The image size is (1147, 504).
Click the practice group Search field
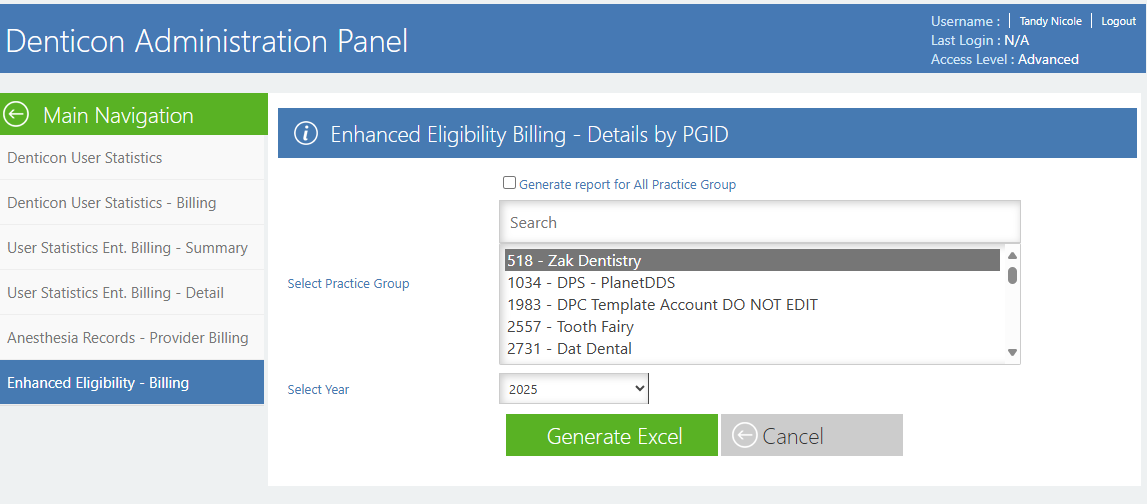(759, 222)
